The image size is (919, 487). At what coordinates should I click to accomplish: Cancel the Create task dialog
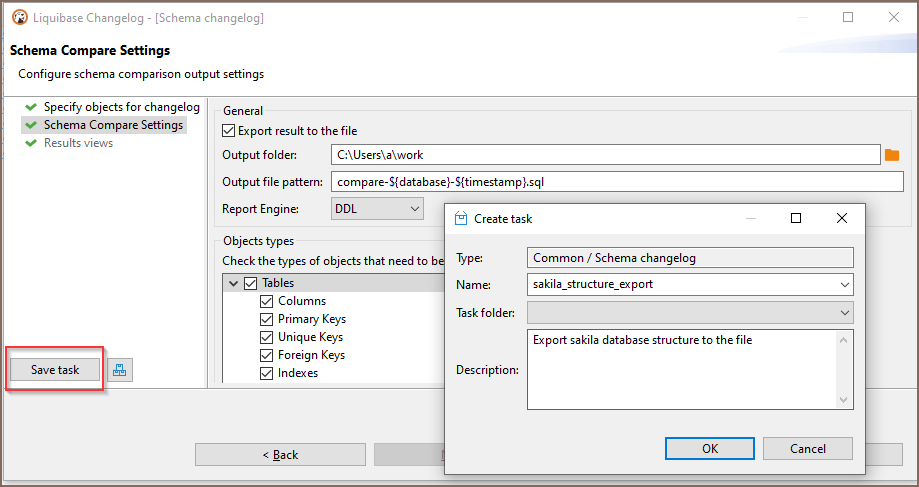[x=808, y=449]
